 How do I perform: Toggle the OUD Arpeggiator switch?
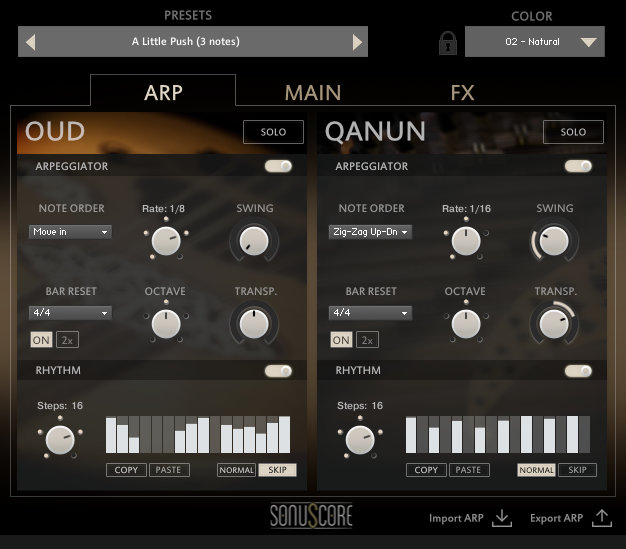coord(278,166)
